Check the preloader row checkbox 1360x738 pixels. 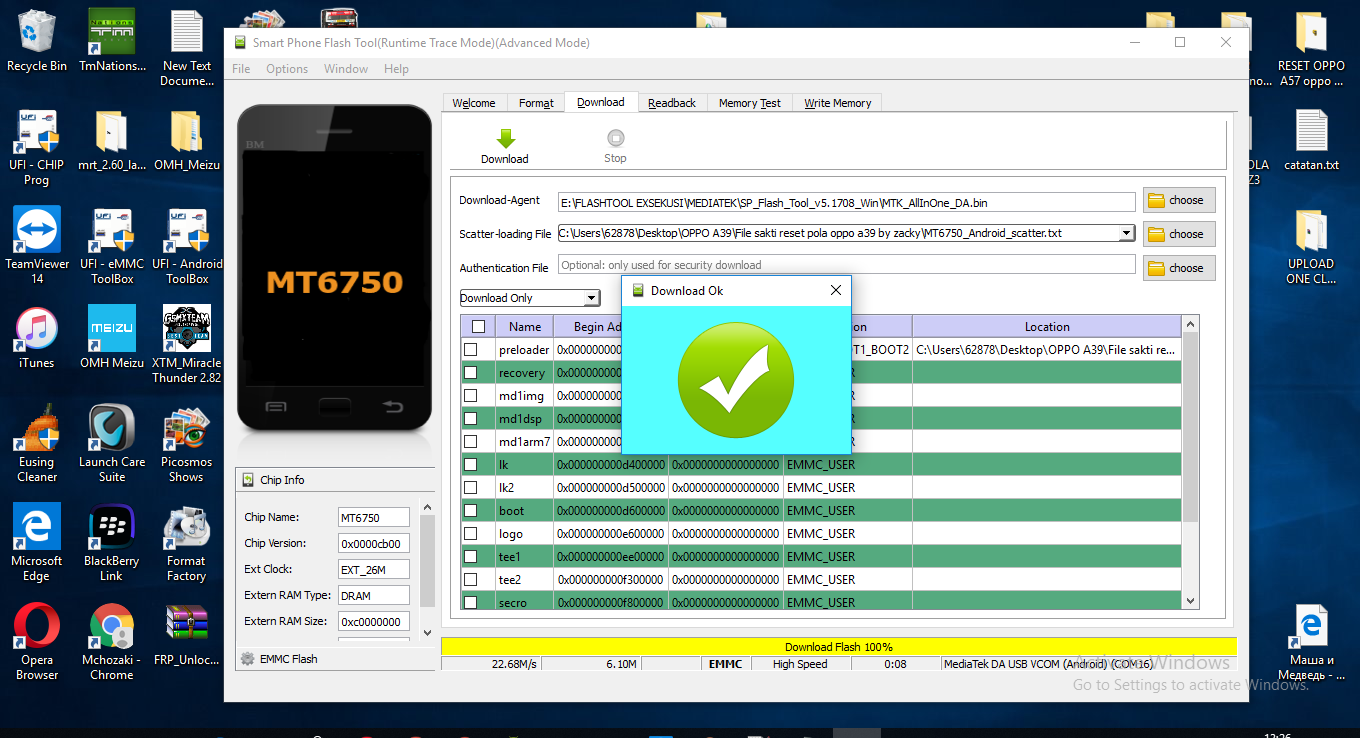tap(470, 349)
